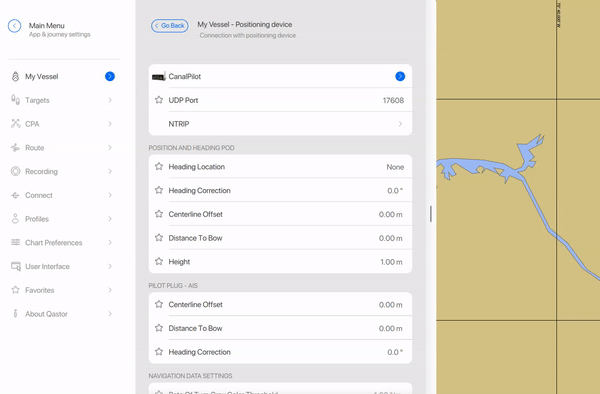This screenshot has width=600, height=394.
Task: Expand the Route chevron
Action: [110, 148]
